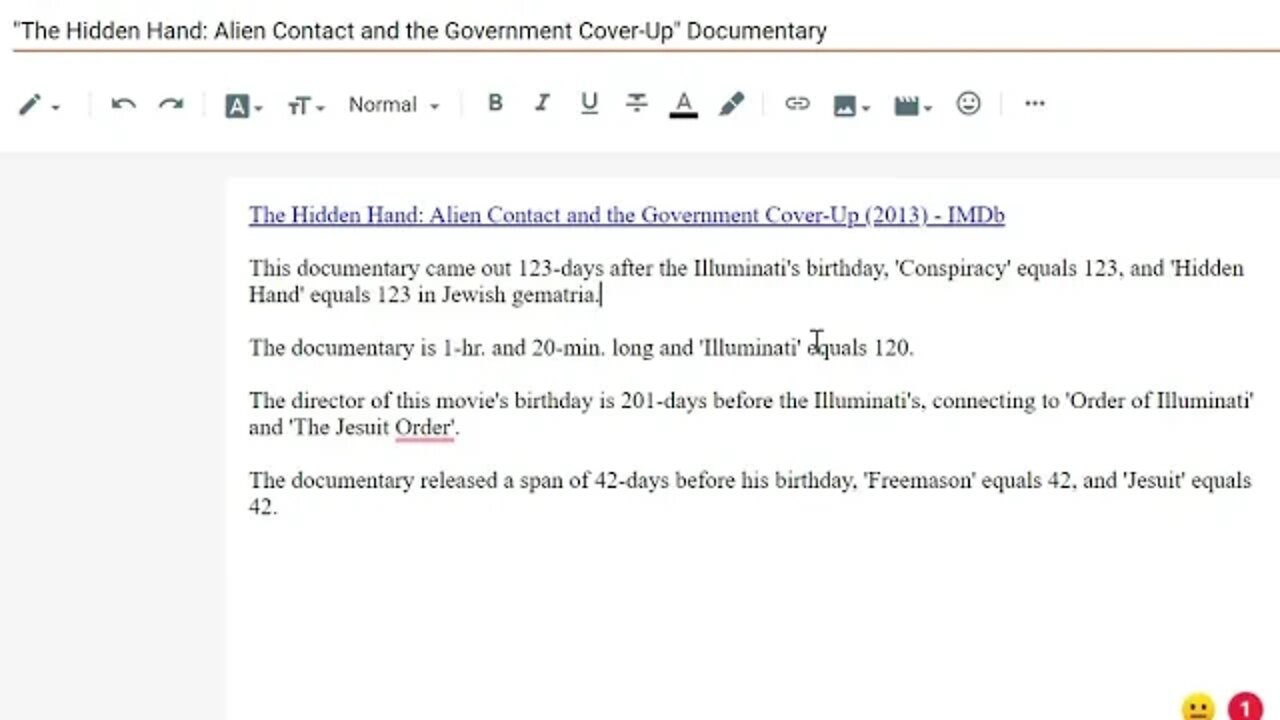Expand the pencil mode dropdown arrow
The height and width of the screenshot is (720, 1280).
[55, 107]
